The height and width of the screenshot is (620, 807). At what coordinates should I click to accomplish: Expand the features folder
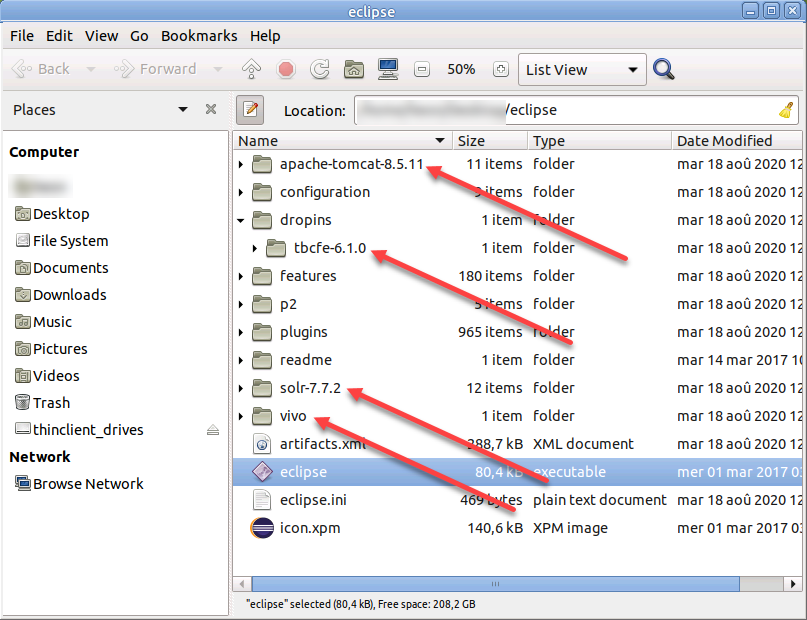pos(241,276)
